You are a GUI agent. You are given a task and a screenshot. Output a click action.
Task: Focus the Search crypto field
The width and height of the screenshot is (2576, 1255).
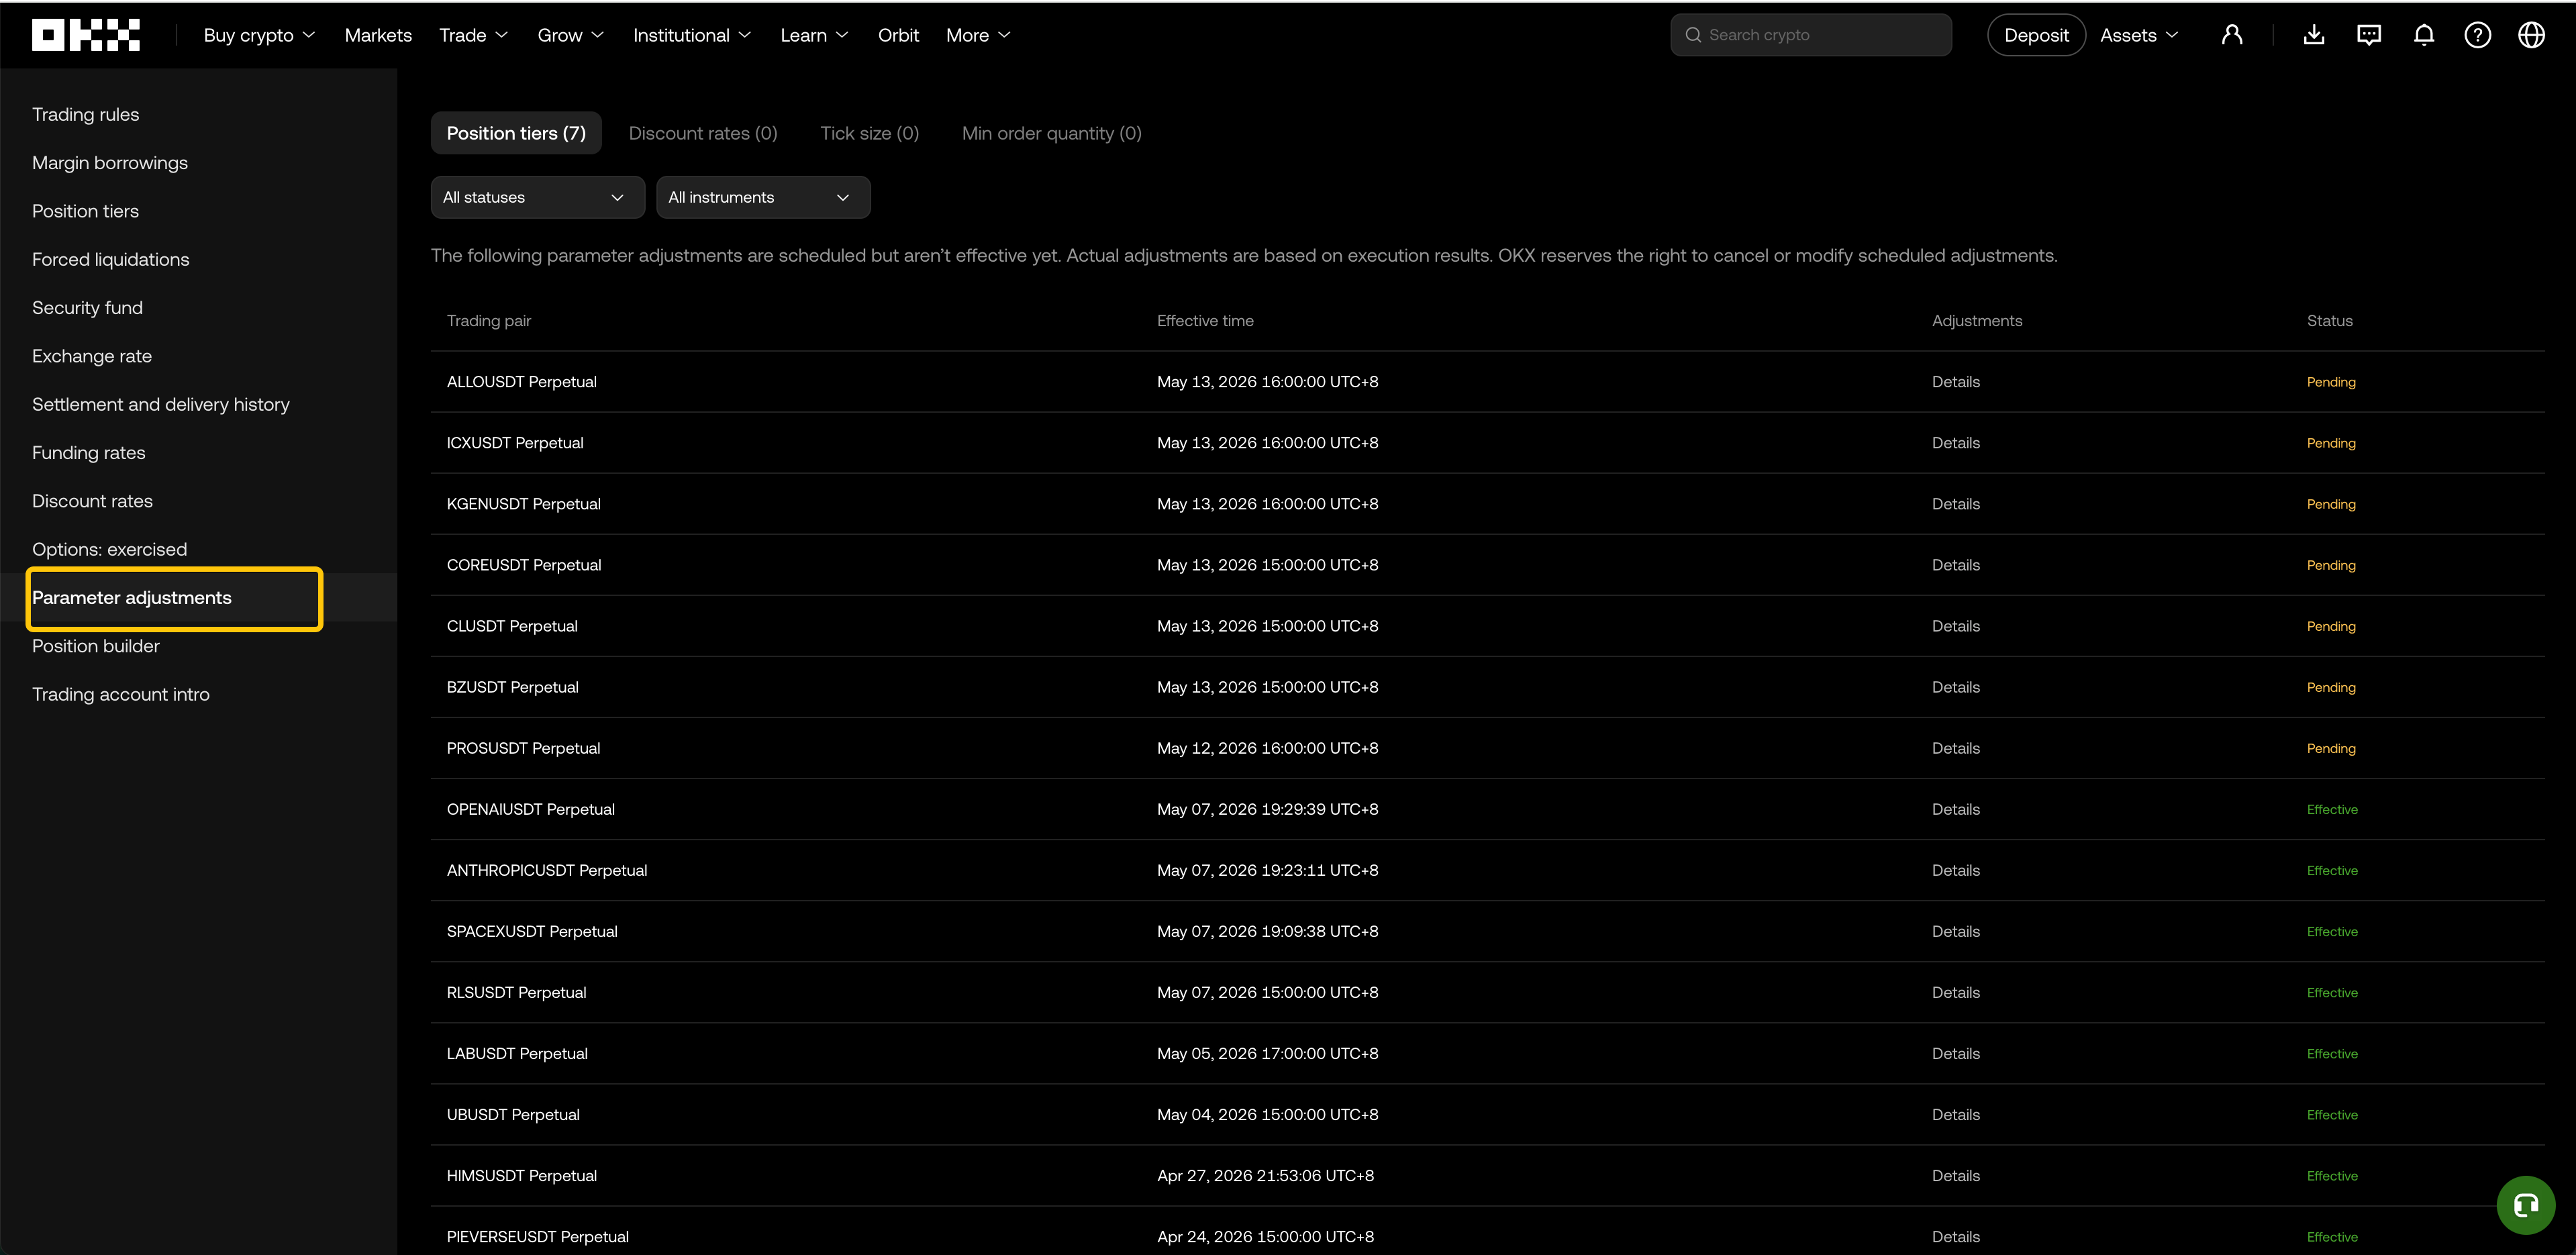[x=1811, y=35]
